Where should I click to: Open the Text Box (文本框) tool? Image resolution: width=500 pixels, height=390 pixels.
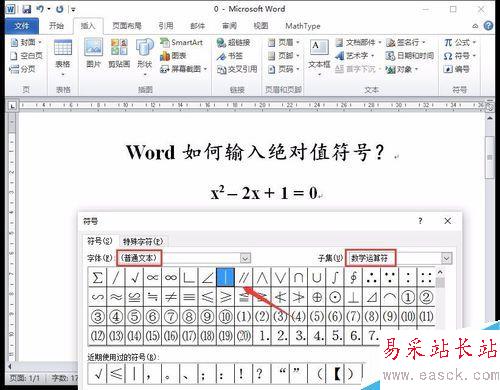click(x=319, y=57)
